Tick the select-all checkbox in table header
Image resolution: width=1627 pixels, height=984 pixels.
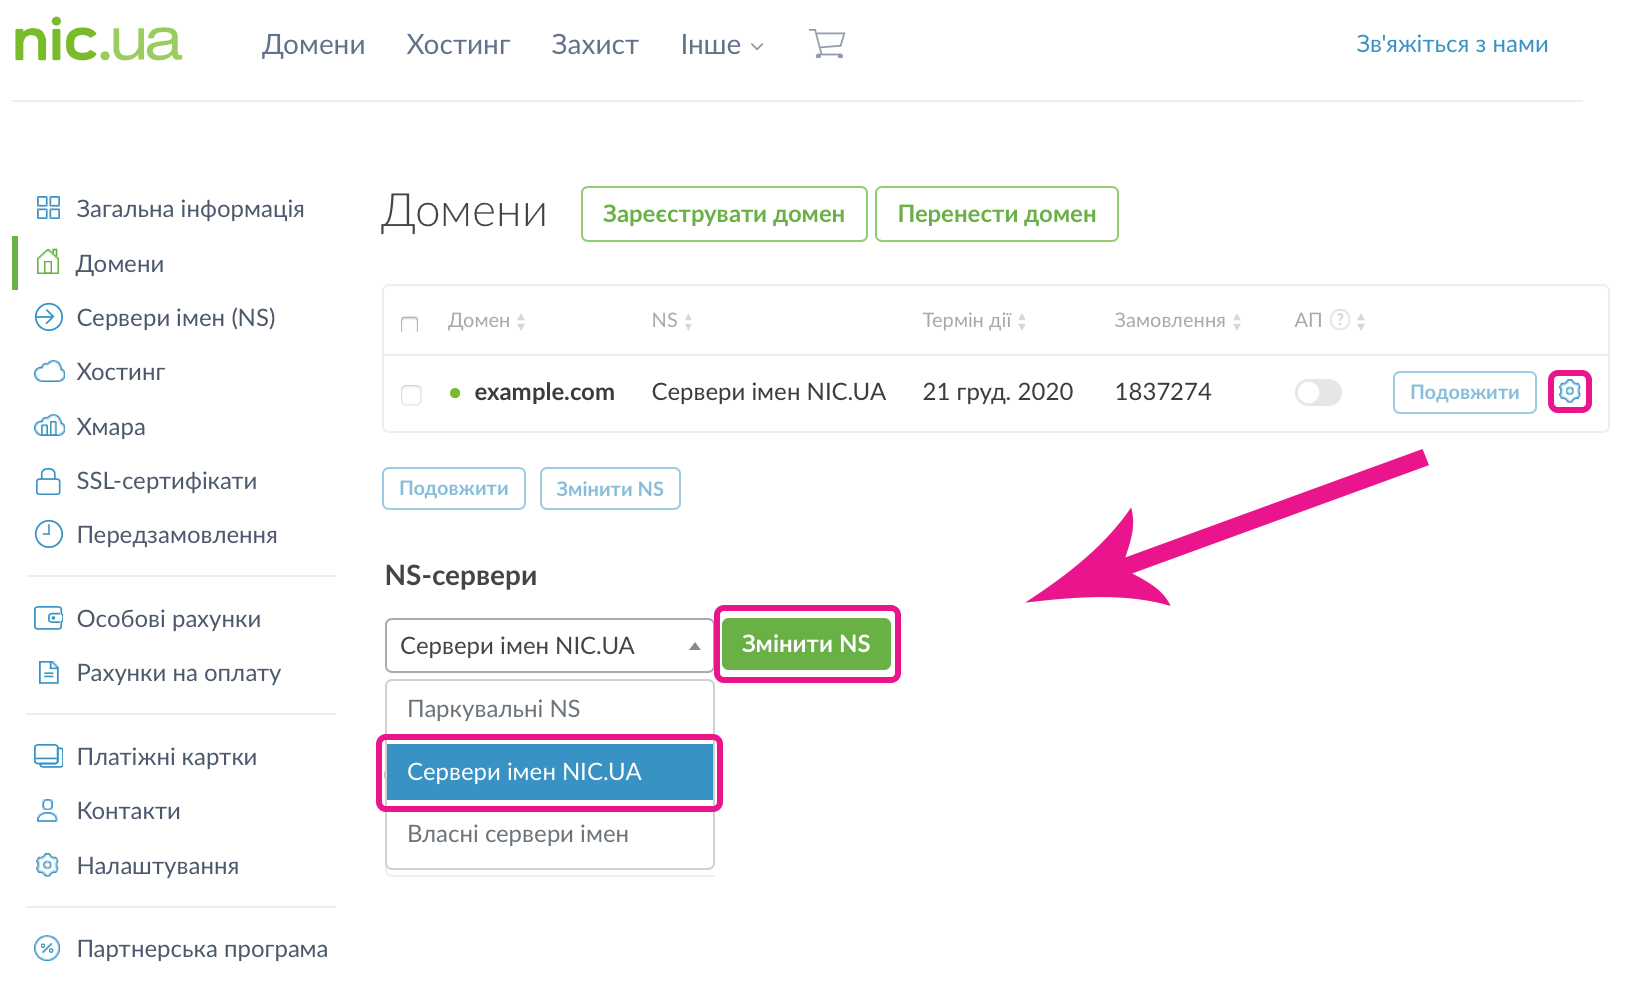(409, 323)
